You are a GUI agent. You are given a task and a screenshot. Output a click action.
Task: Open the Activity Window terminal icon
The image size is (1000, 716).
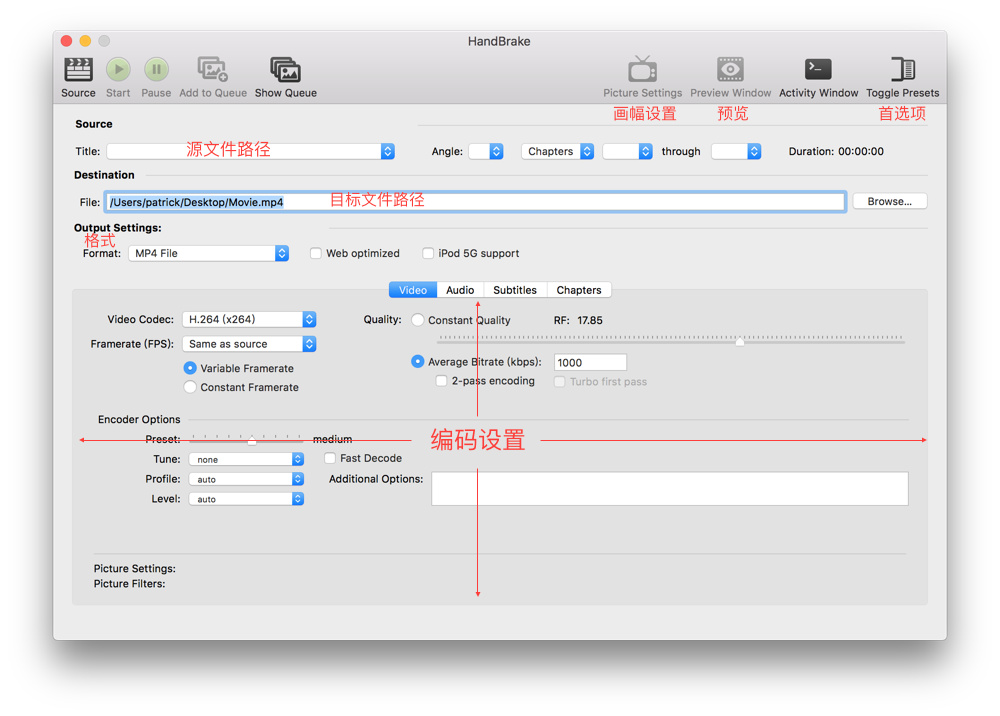[818, 69]
